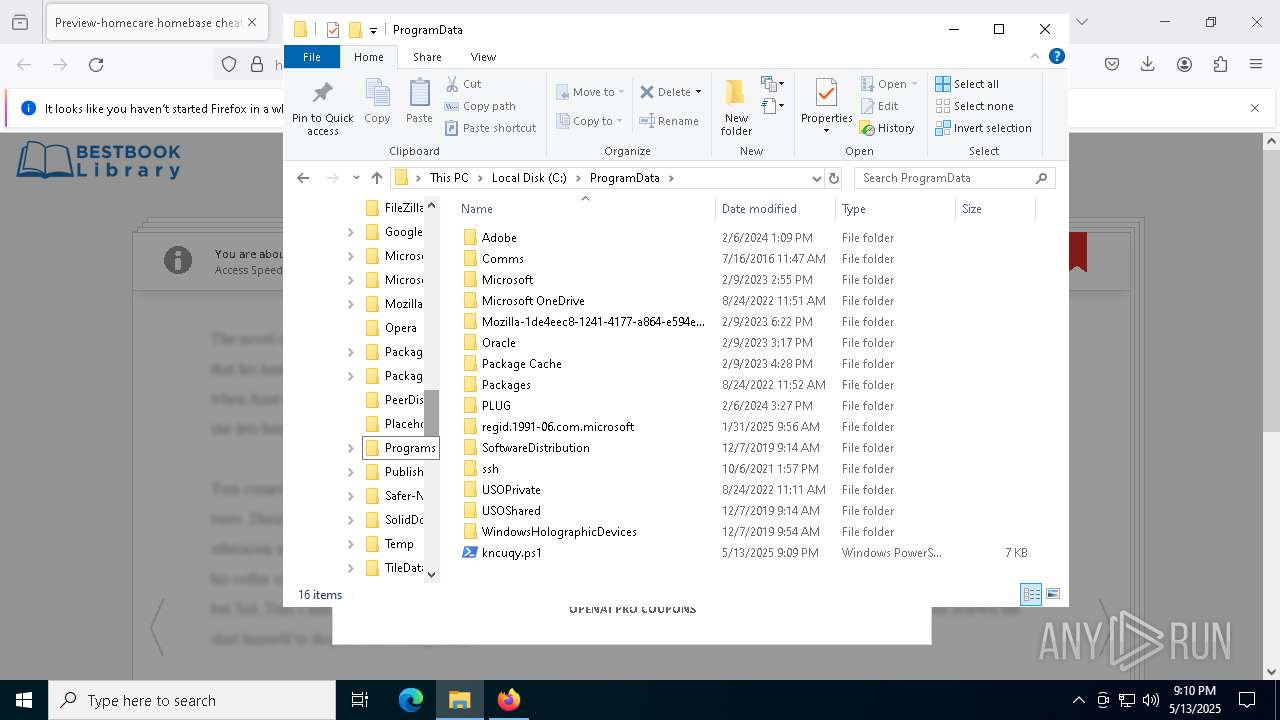The width and height of the screenshot is (1280, 720).
Task: Select the Package Cache folder
Action: click(x=521, y=364)
